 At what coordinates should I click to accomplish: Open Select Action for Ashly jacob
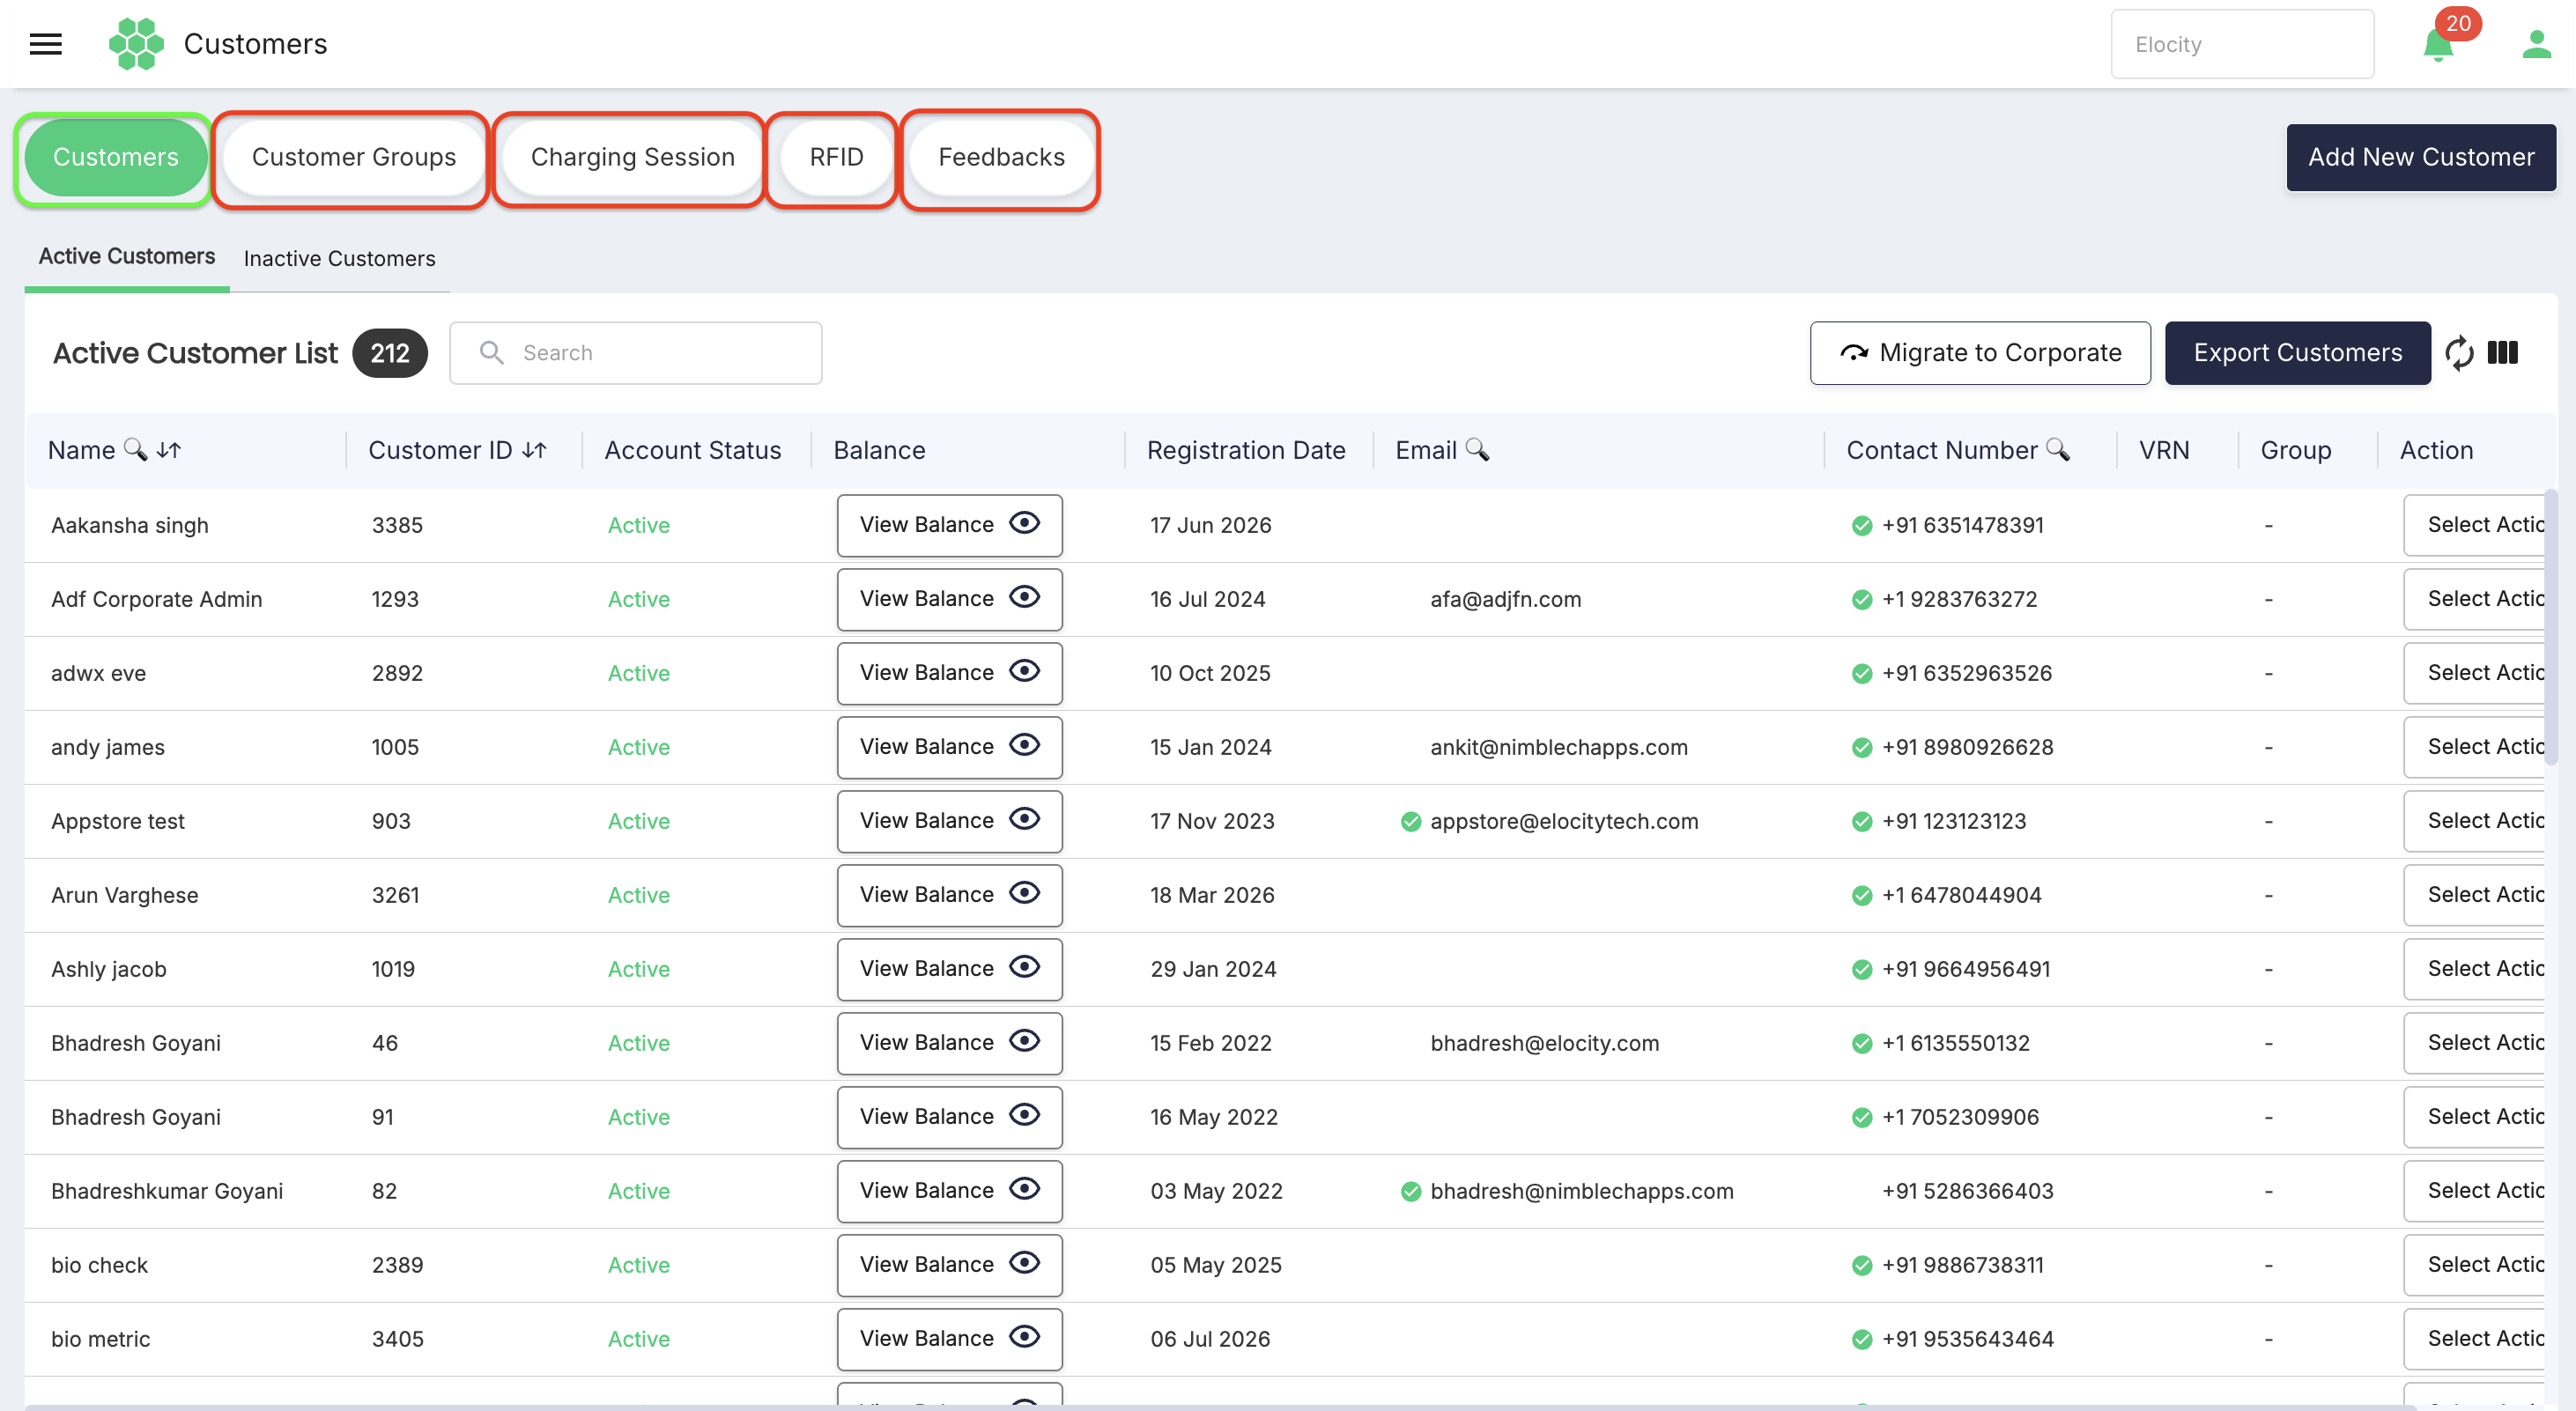(x=2474, y=969)
